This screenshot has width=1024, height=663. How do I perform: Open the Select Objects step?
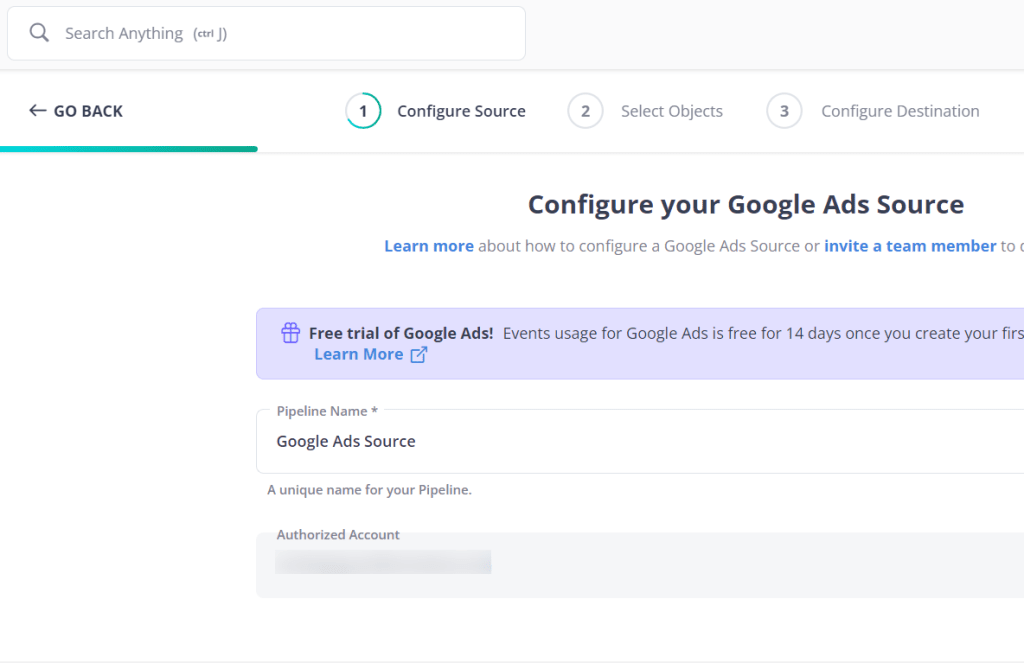click(x=671, y=111)
